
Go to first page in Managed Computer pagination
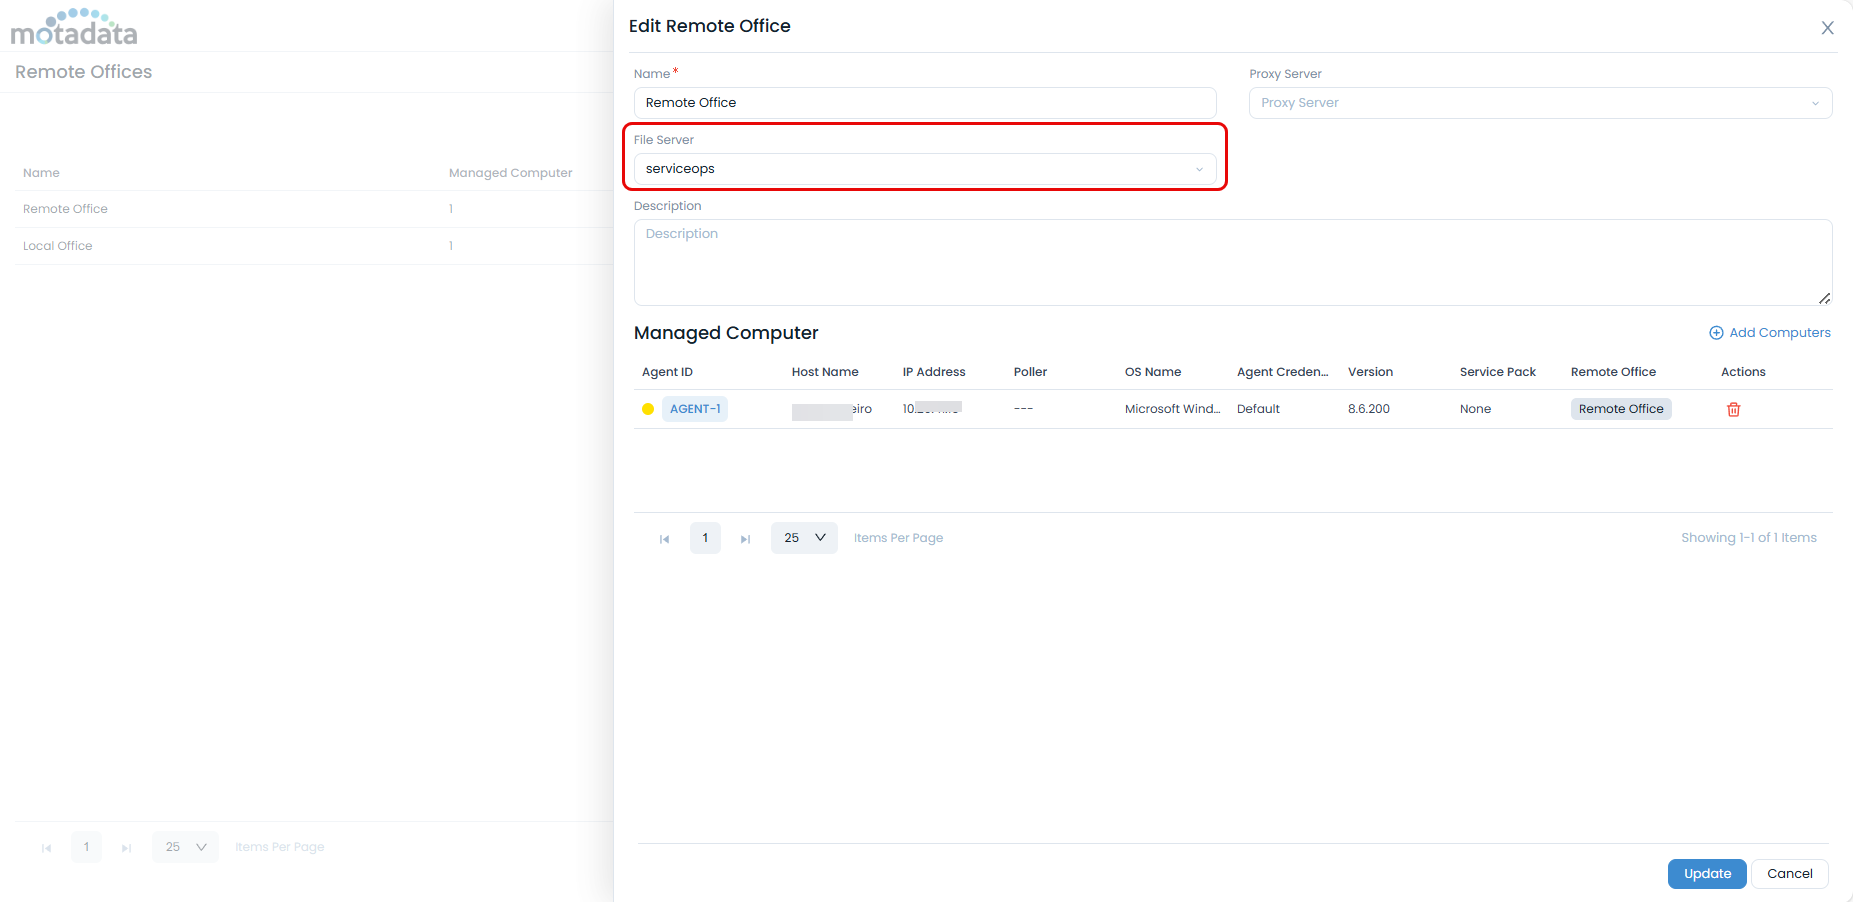coord(664,539)
